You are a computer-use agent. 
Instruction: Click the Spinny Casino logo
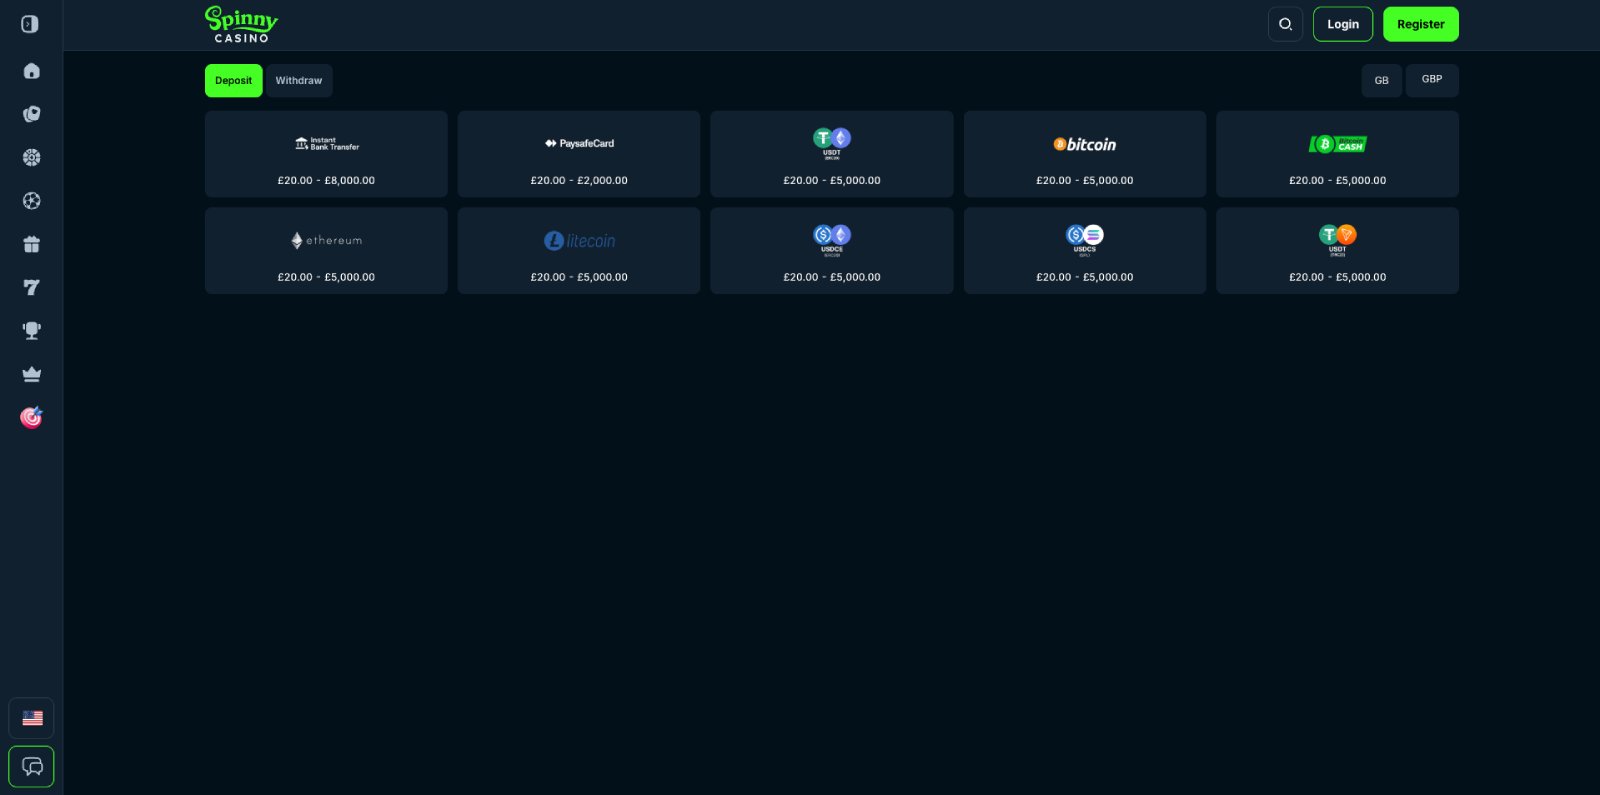pyautogui.click(x=241, y=24)
